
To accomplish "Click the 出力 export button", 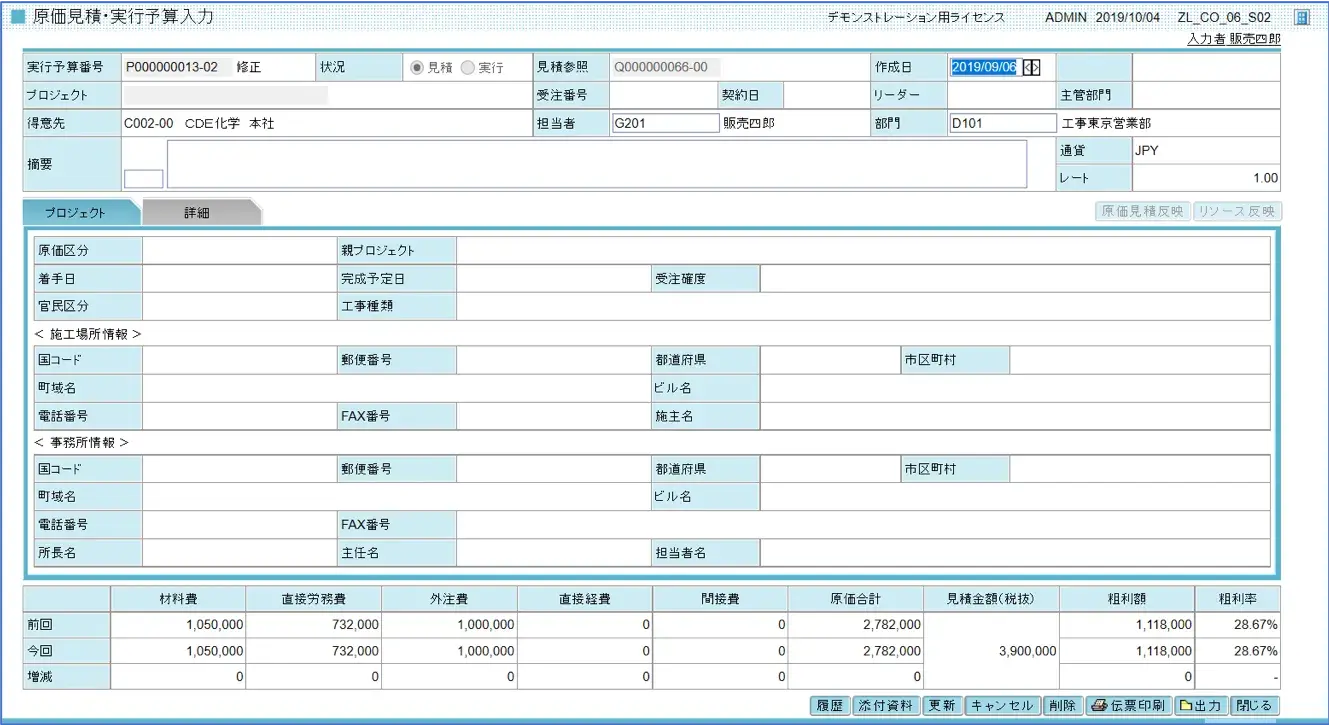I will (x=1200, y=705).
